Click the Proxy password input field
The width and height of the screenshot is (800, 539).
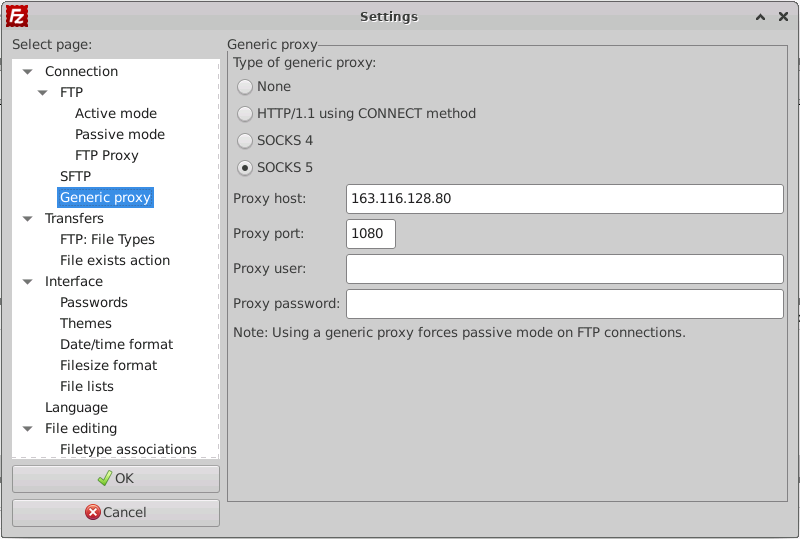(564, 304)
